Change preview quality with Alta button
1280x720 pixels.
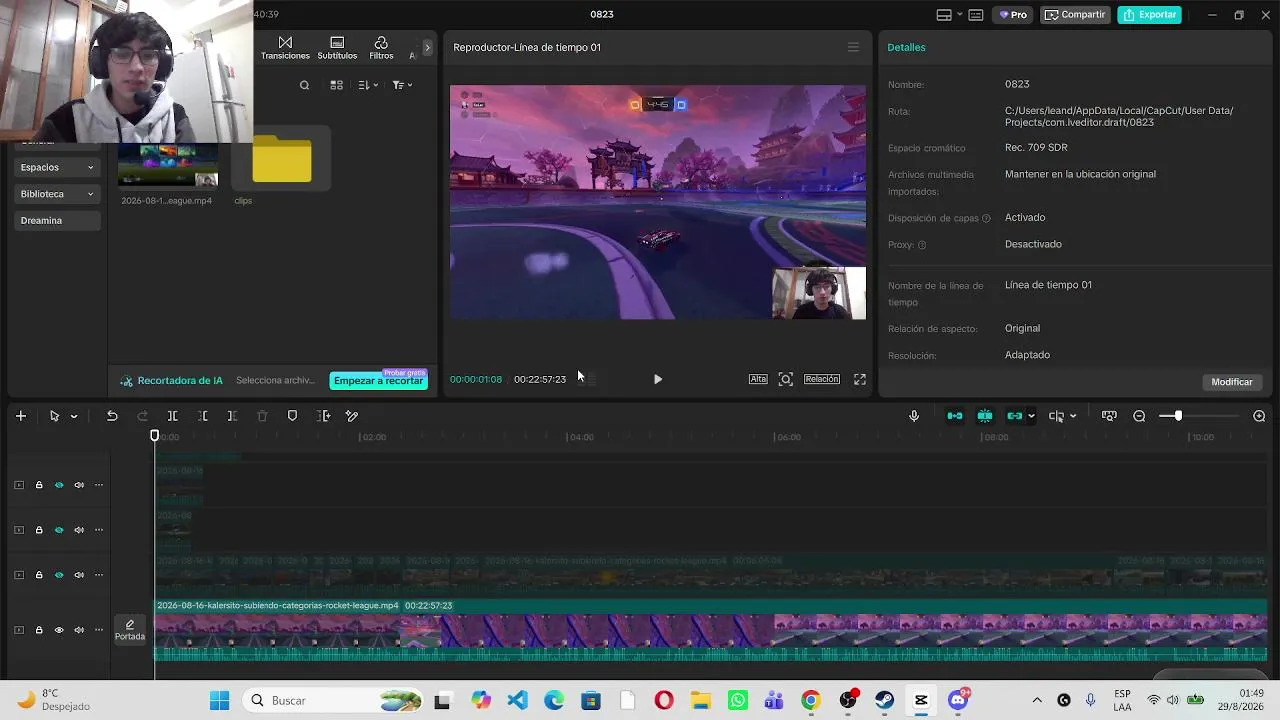click(x=758, y=379)
